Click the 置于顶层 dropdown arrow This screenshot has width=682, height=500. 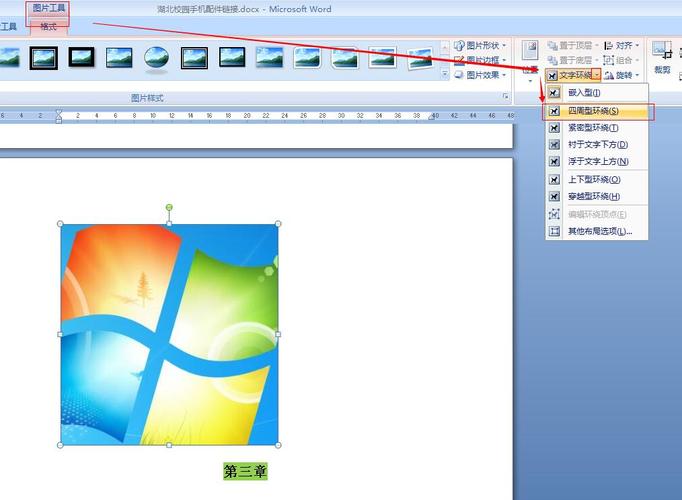(596, 46)
